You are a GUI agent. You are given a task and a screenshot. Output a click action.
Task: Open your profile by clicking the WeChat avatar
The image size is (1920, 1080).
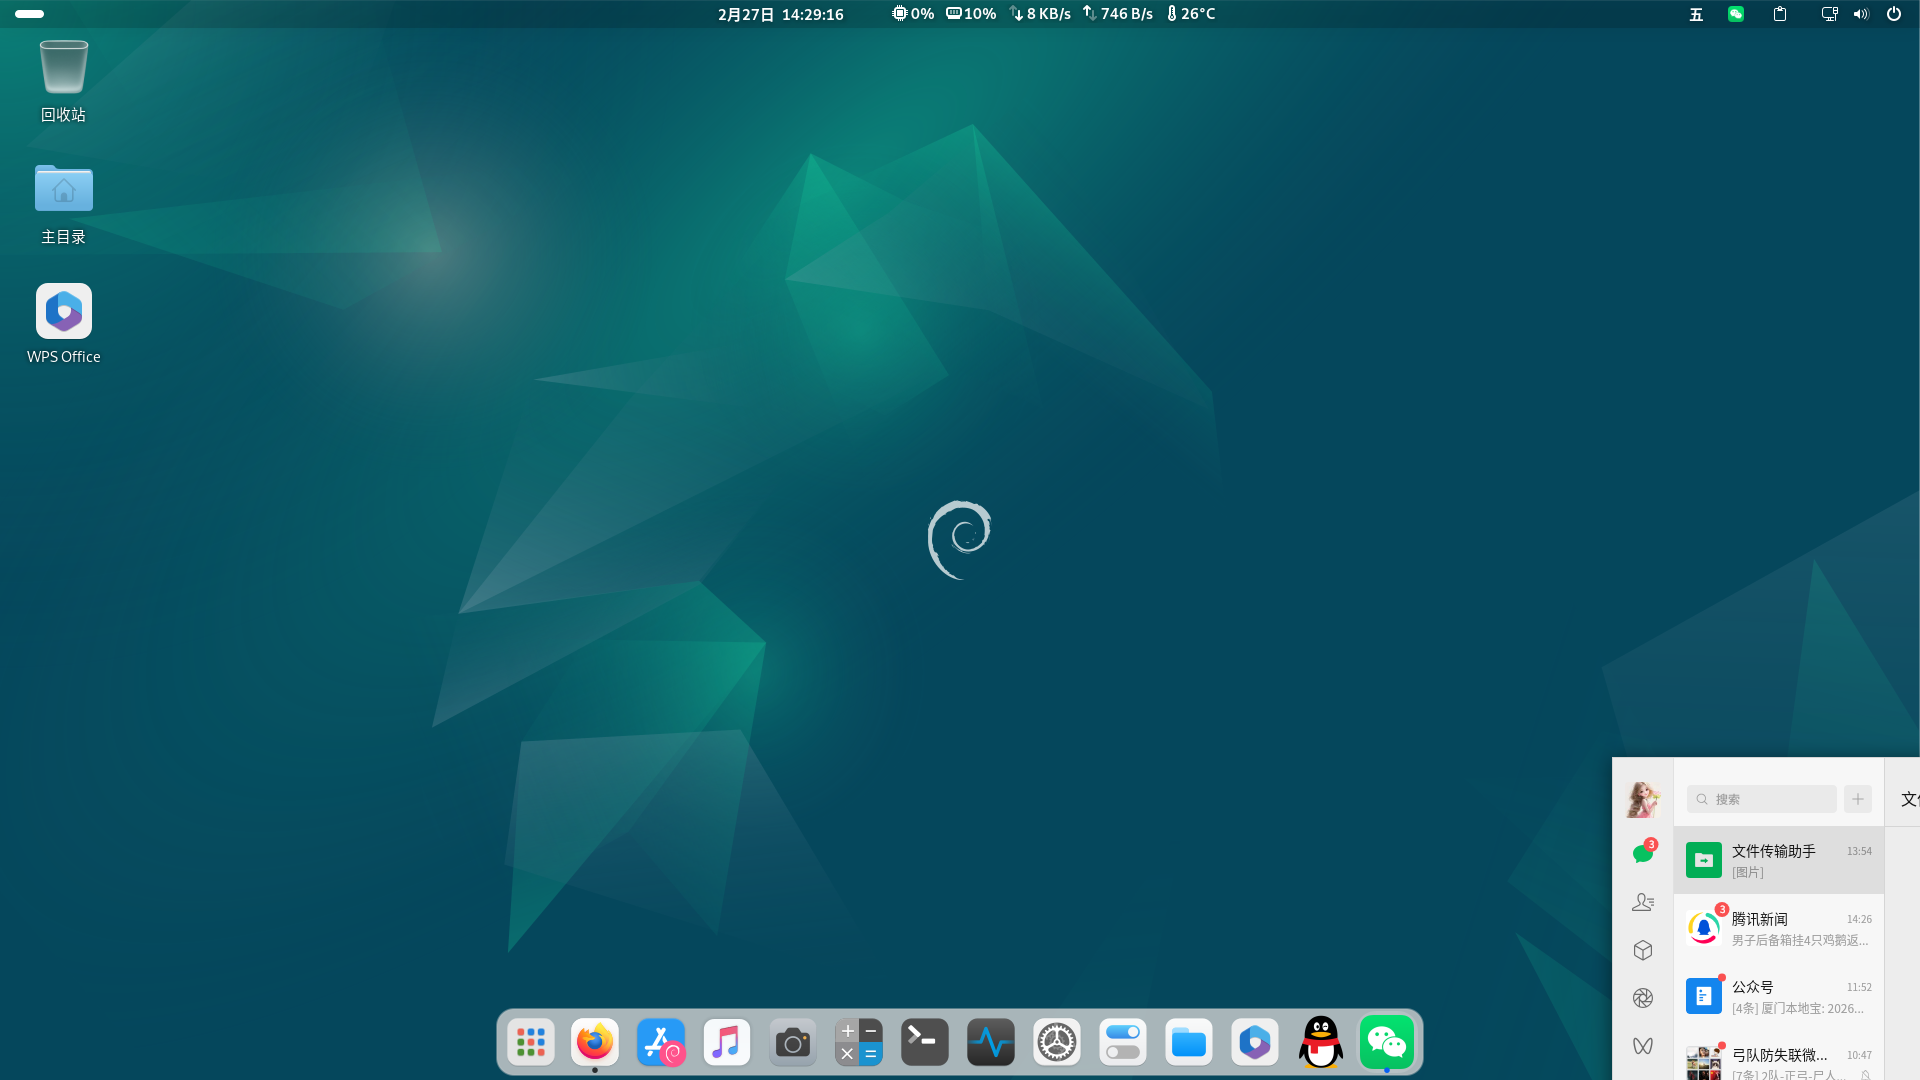(x=1643, y=799)
